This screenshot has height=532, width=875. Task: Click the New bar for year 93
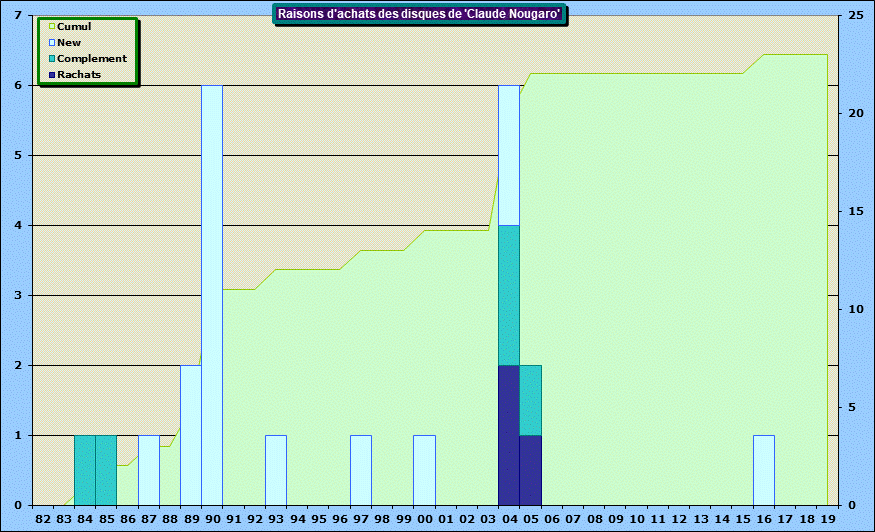[276, 470]
